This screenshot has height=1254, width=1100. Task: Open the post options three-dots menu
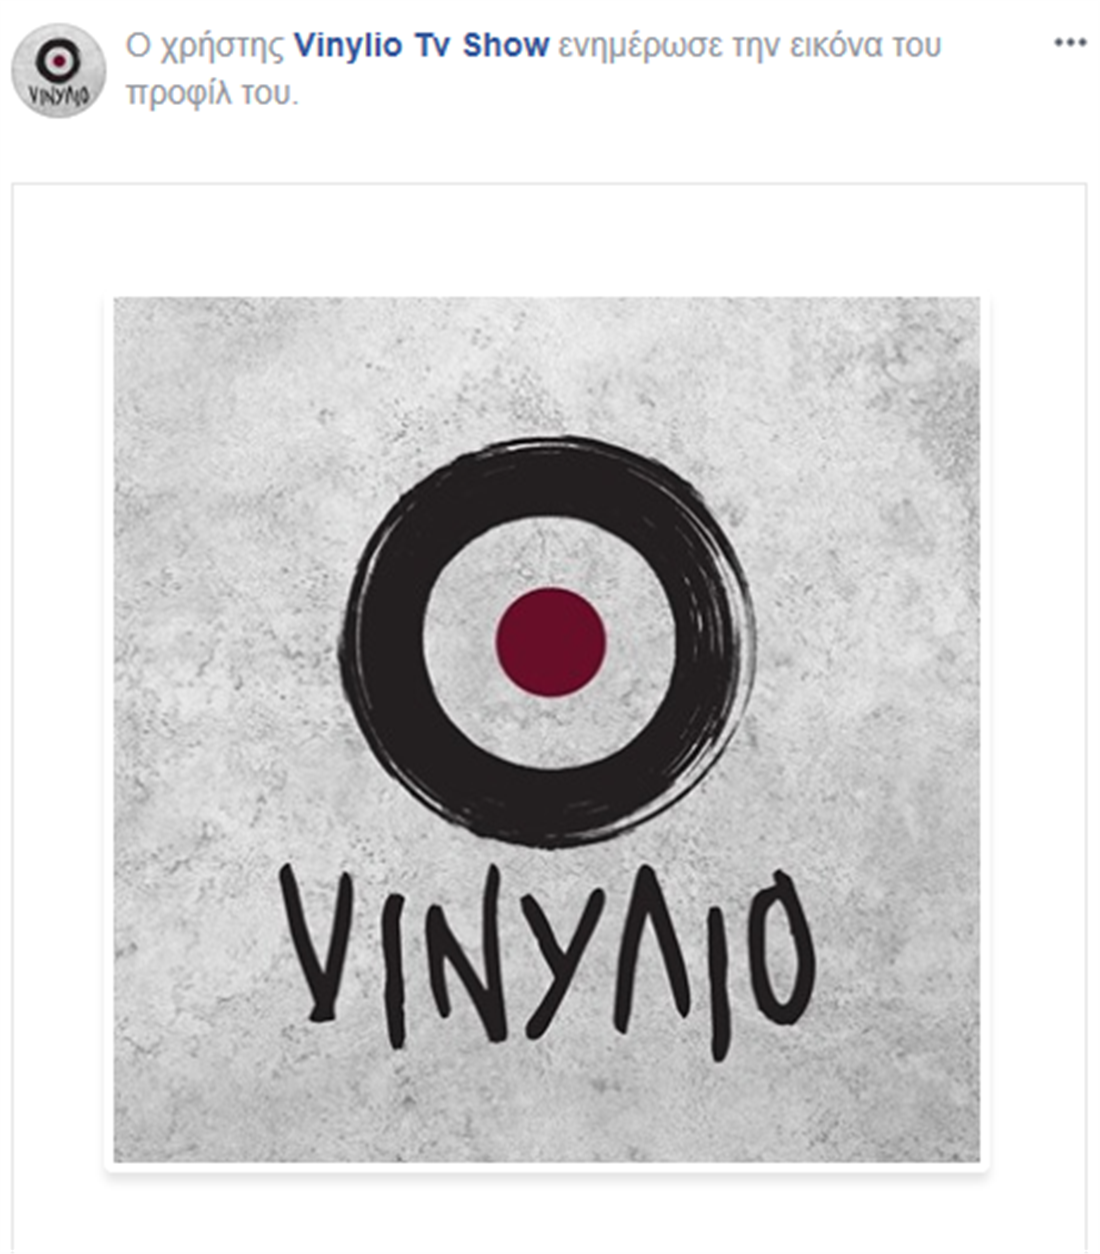pos(1069,43)
